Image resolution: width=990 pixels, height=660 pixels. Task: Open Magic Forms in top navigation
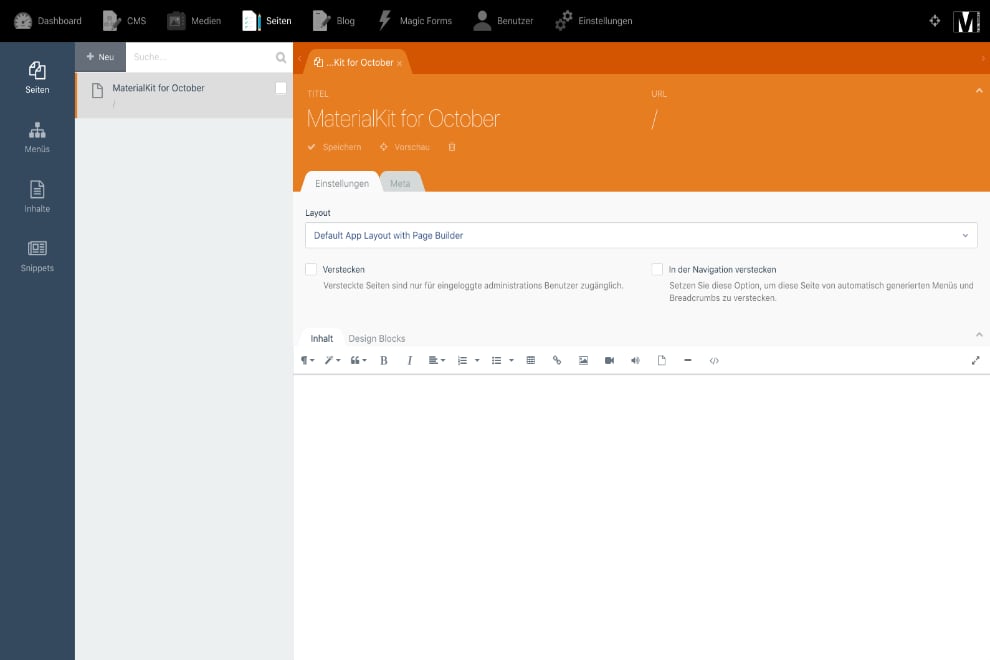415,21
